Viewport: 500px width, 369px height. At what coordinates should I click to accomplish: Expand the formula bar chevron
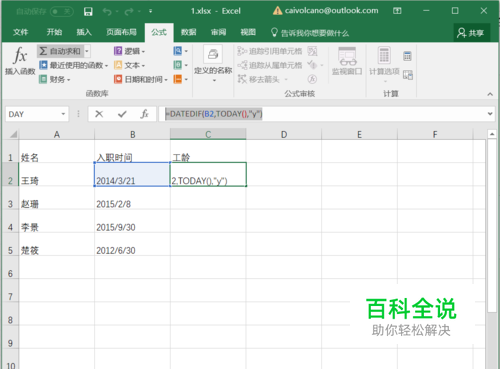tap(490, 114)
